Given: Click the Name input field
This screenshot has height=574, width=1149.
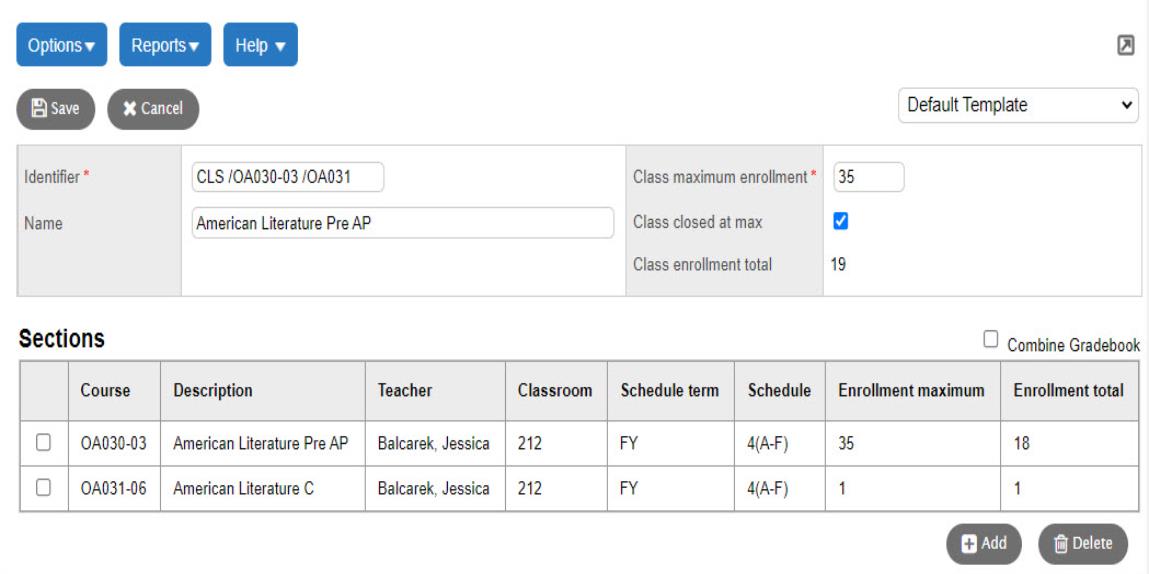Looking at the screenshot, I should pos(402,222).
